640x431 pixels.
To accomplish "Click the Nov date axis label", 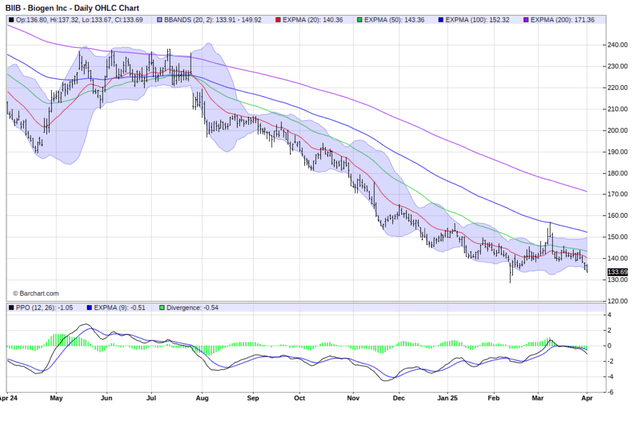I will pyautogui.click(x=353, y=398).
